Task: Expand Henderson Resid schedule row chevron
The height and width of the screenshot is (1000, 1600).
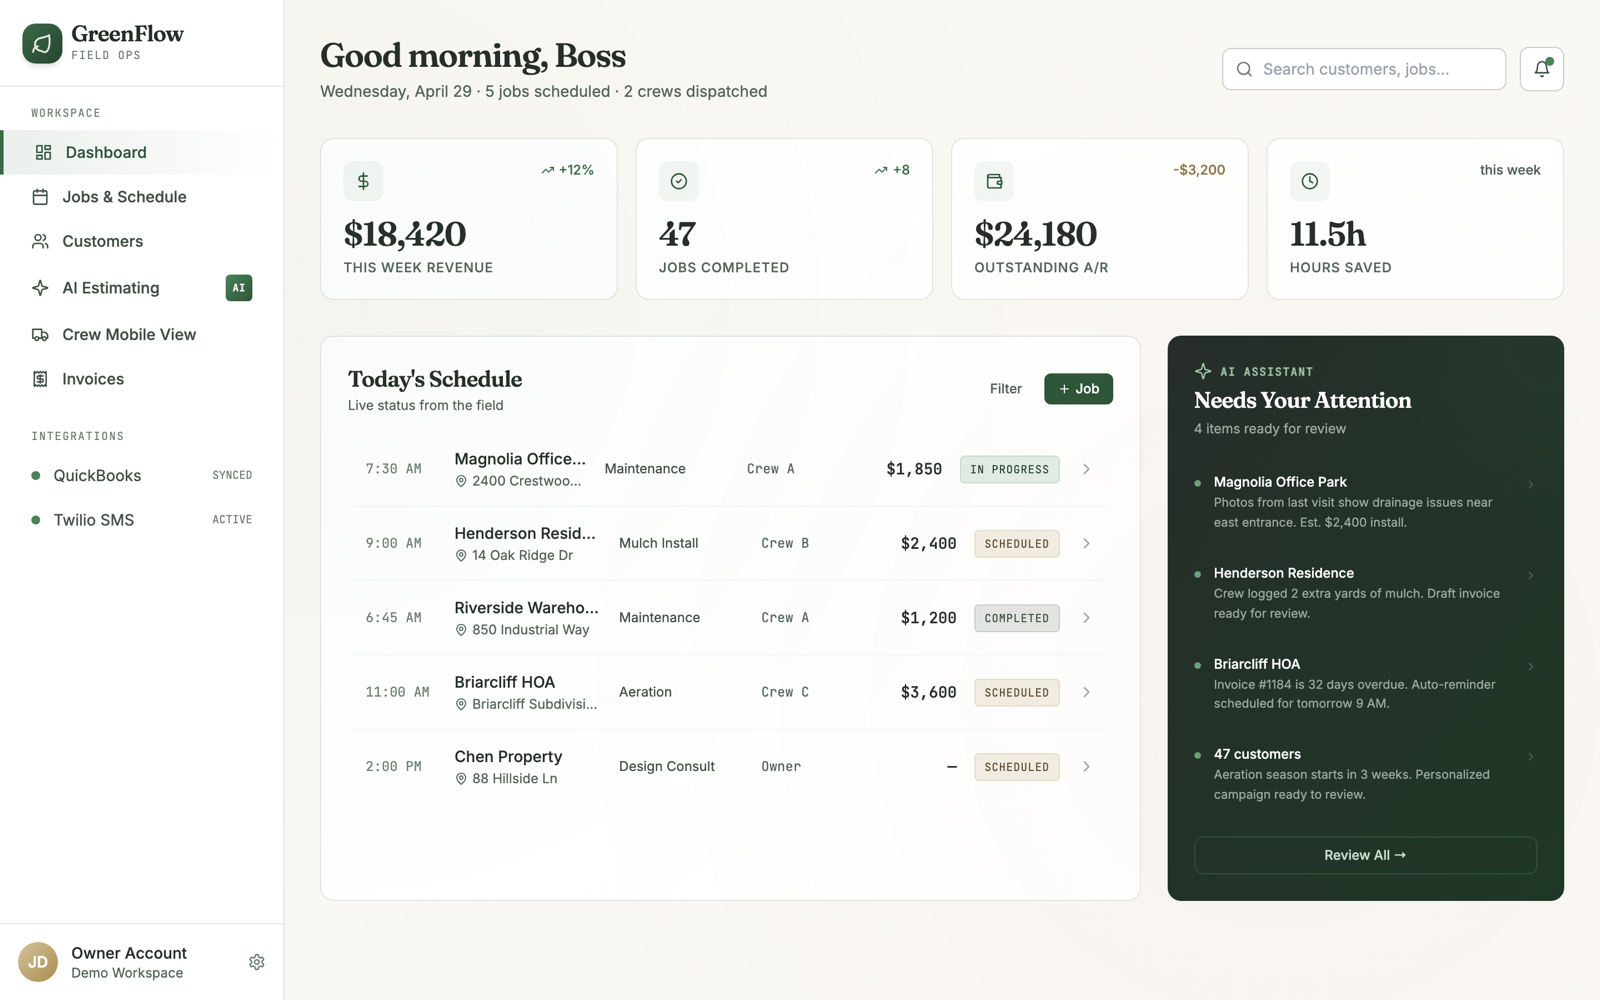Action: 1086,543
